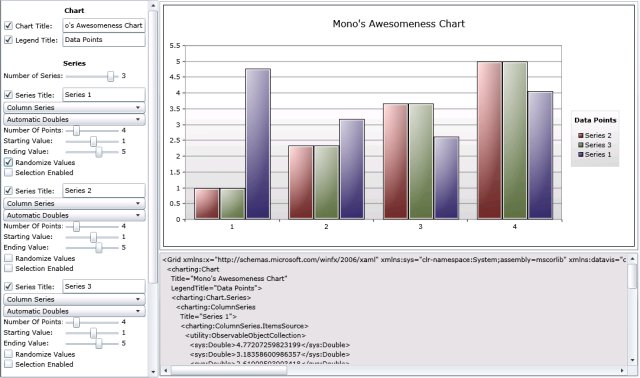Click the Series 2 title field

pos(104,191)
